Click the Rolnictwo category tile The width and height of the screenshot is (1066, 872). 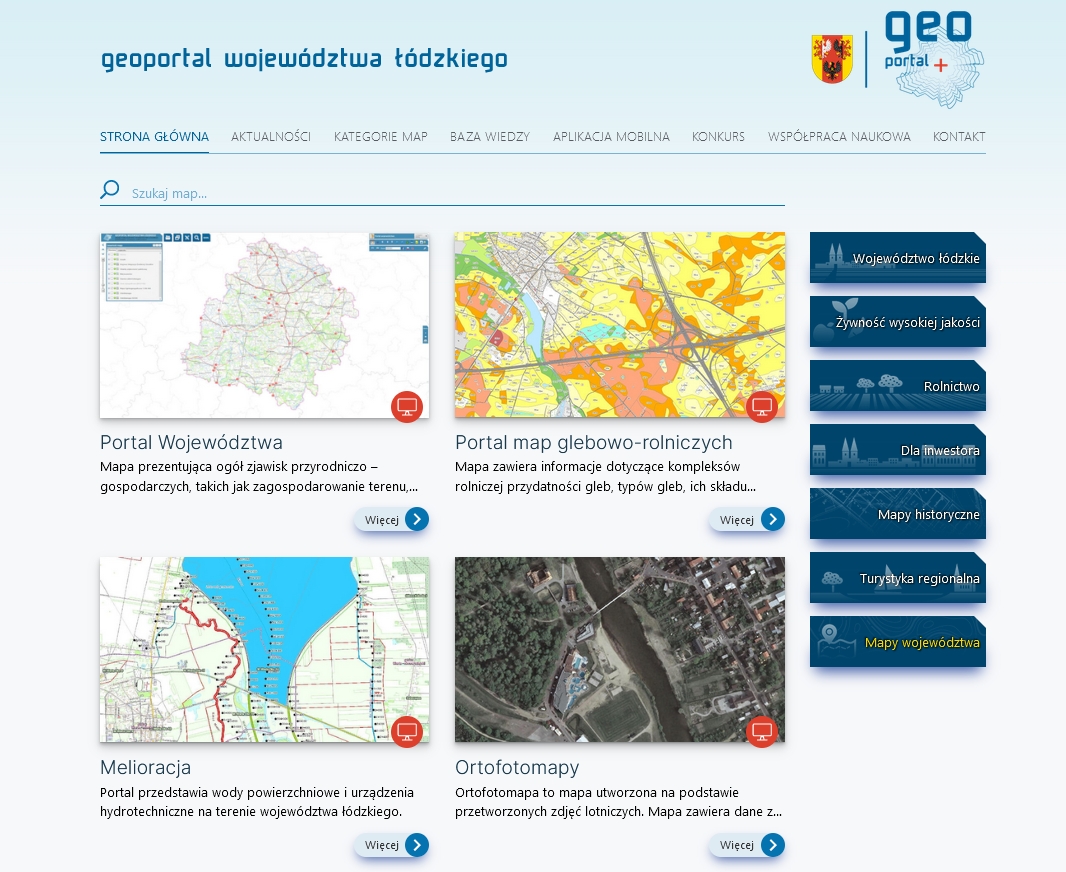pos(898,386)
